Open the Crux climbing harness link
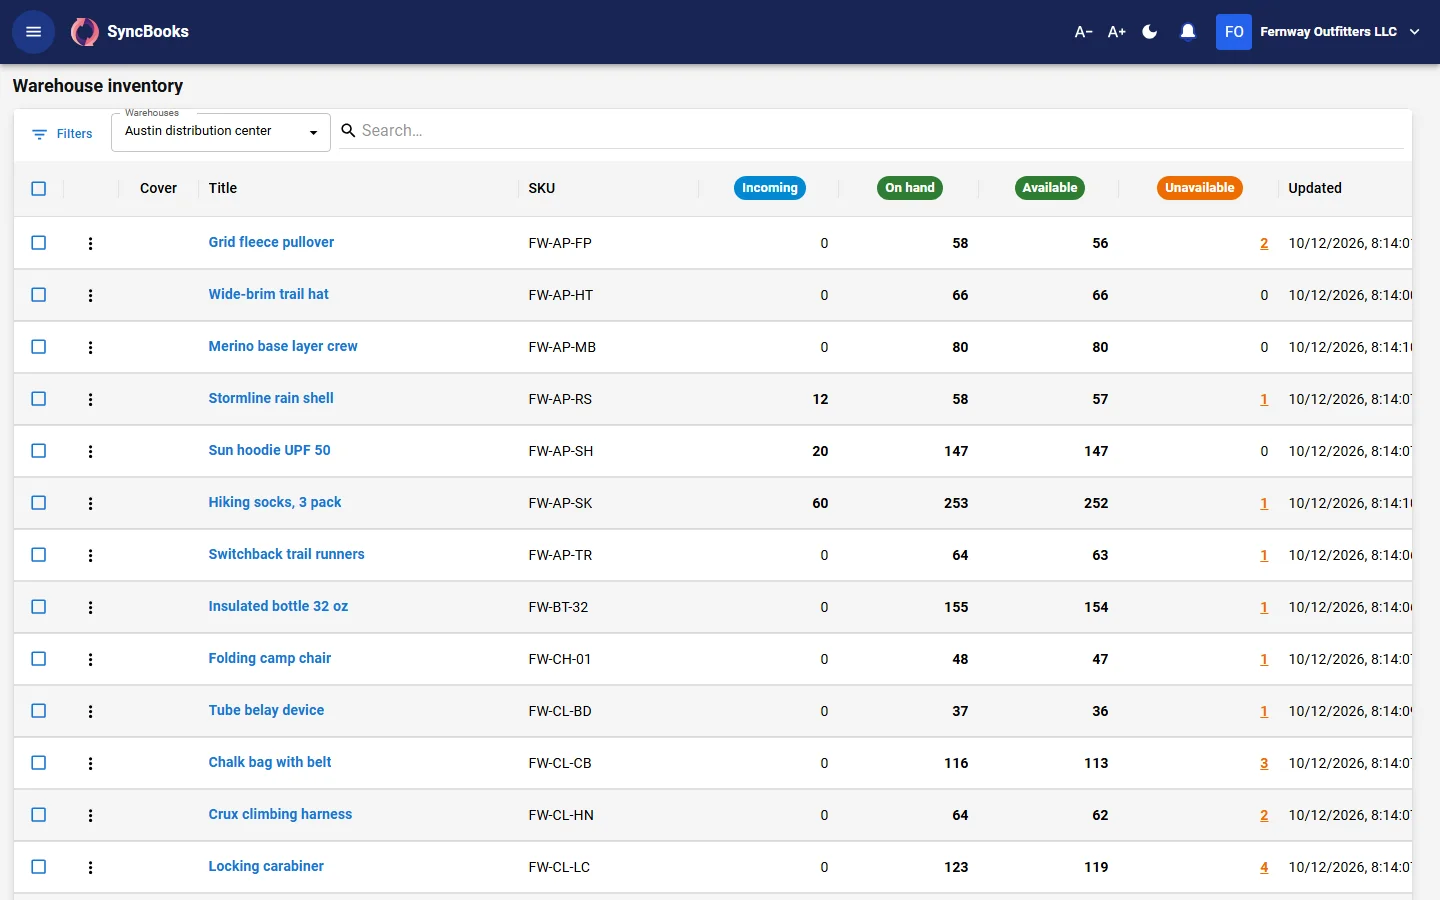 point(280,814)
